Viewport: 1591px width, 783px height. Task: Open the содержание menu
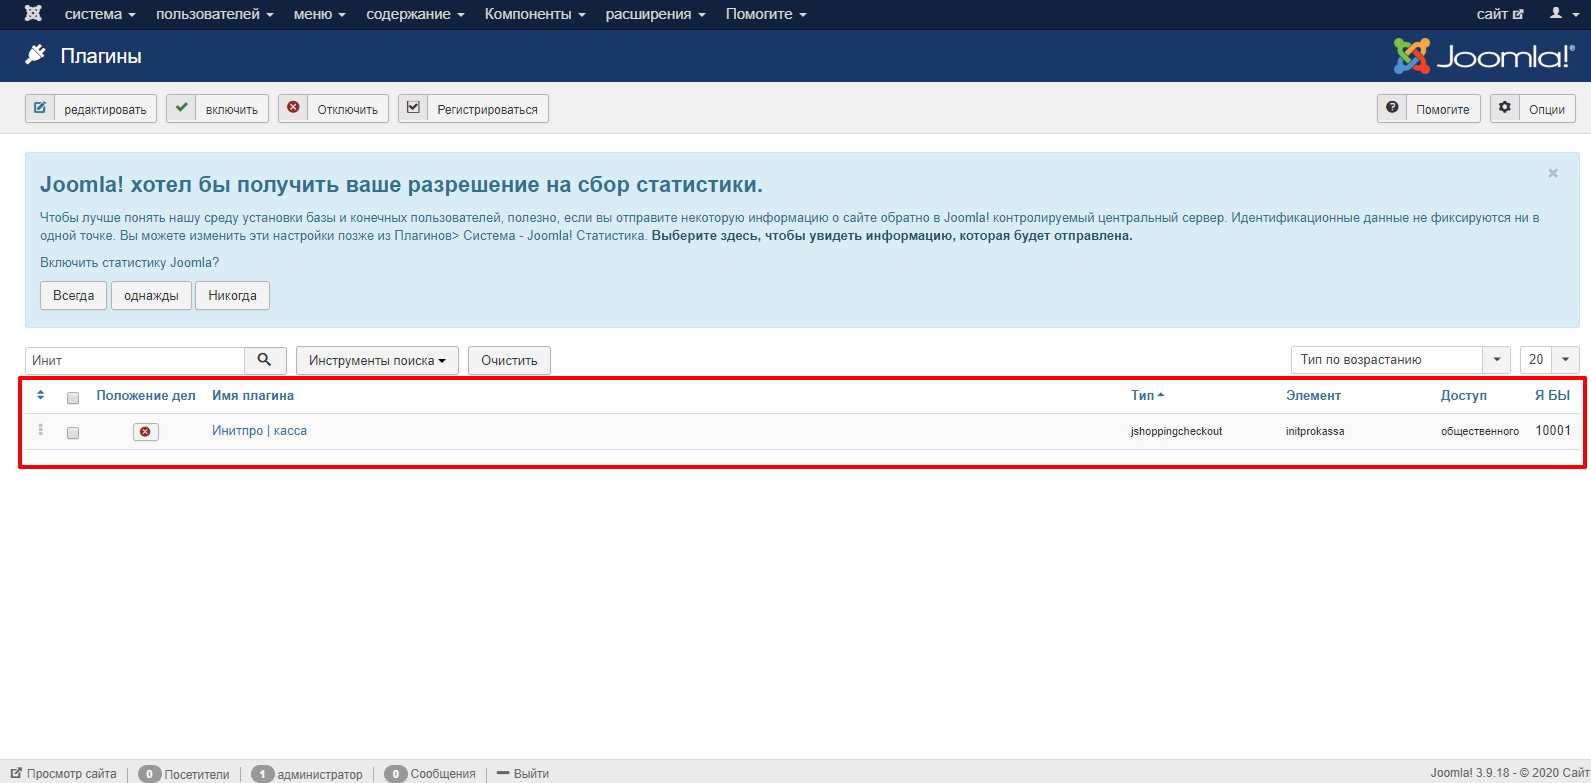click(x=415, y=14)
